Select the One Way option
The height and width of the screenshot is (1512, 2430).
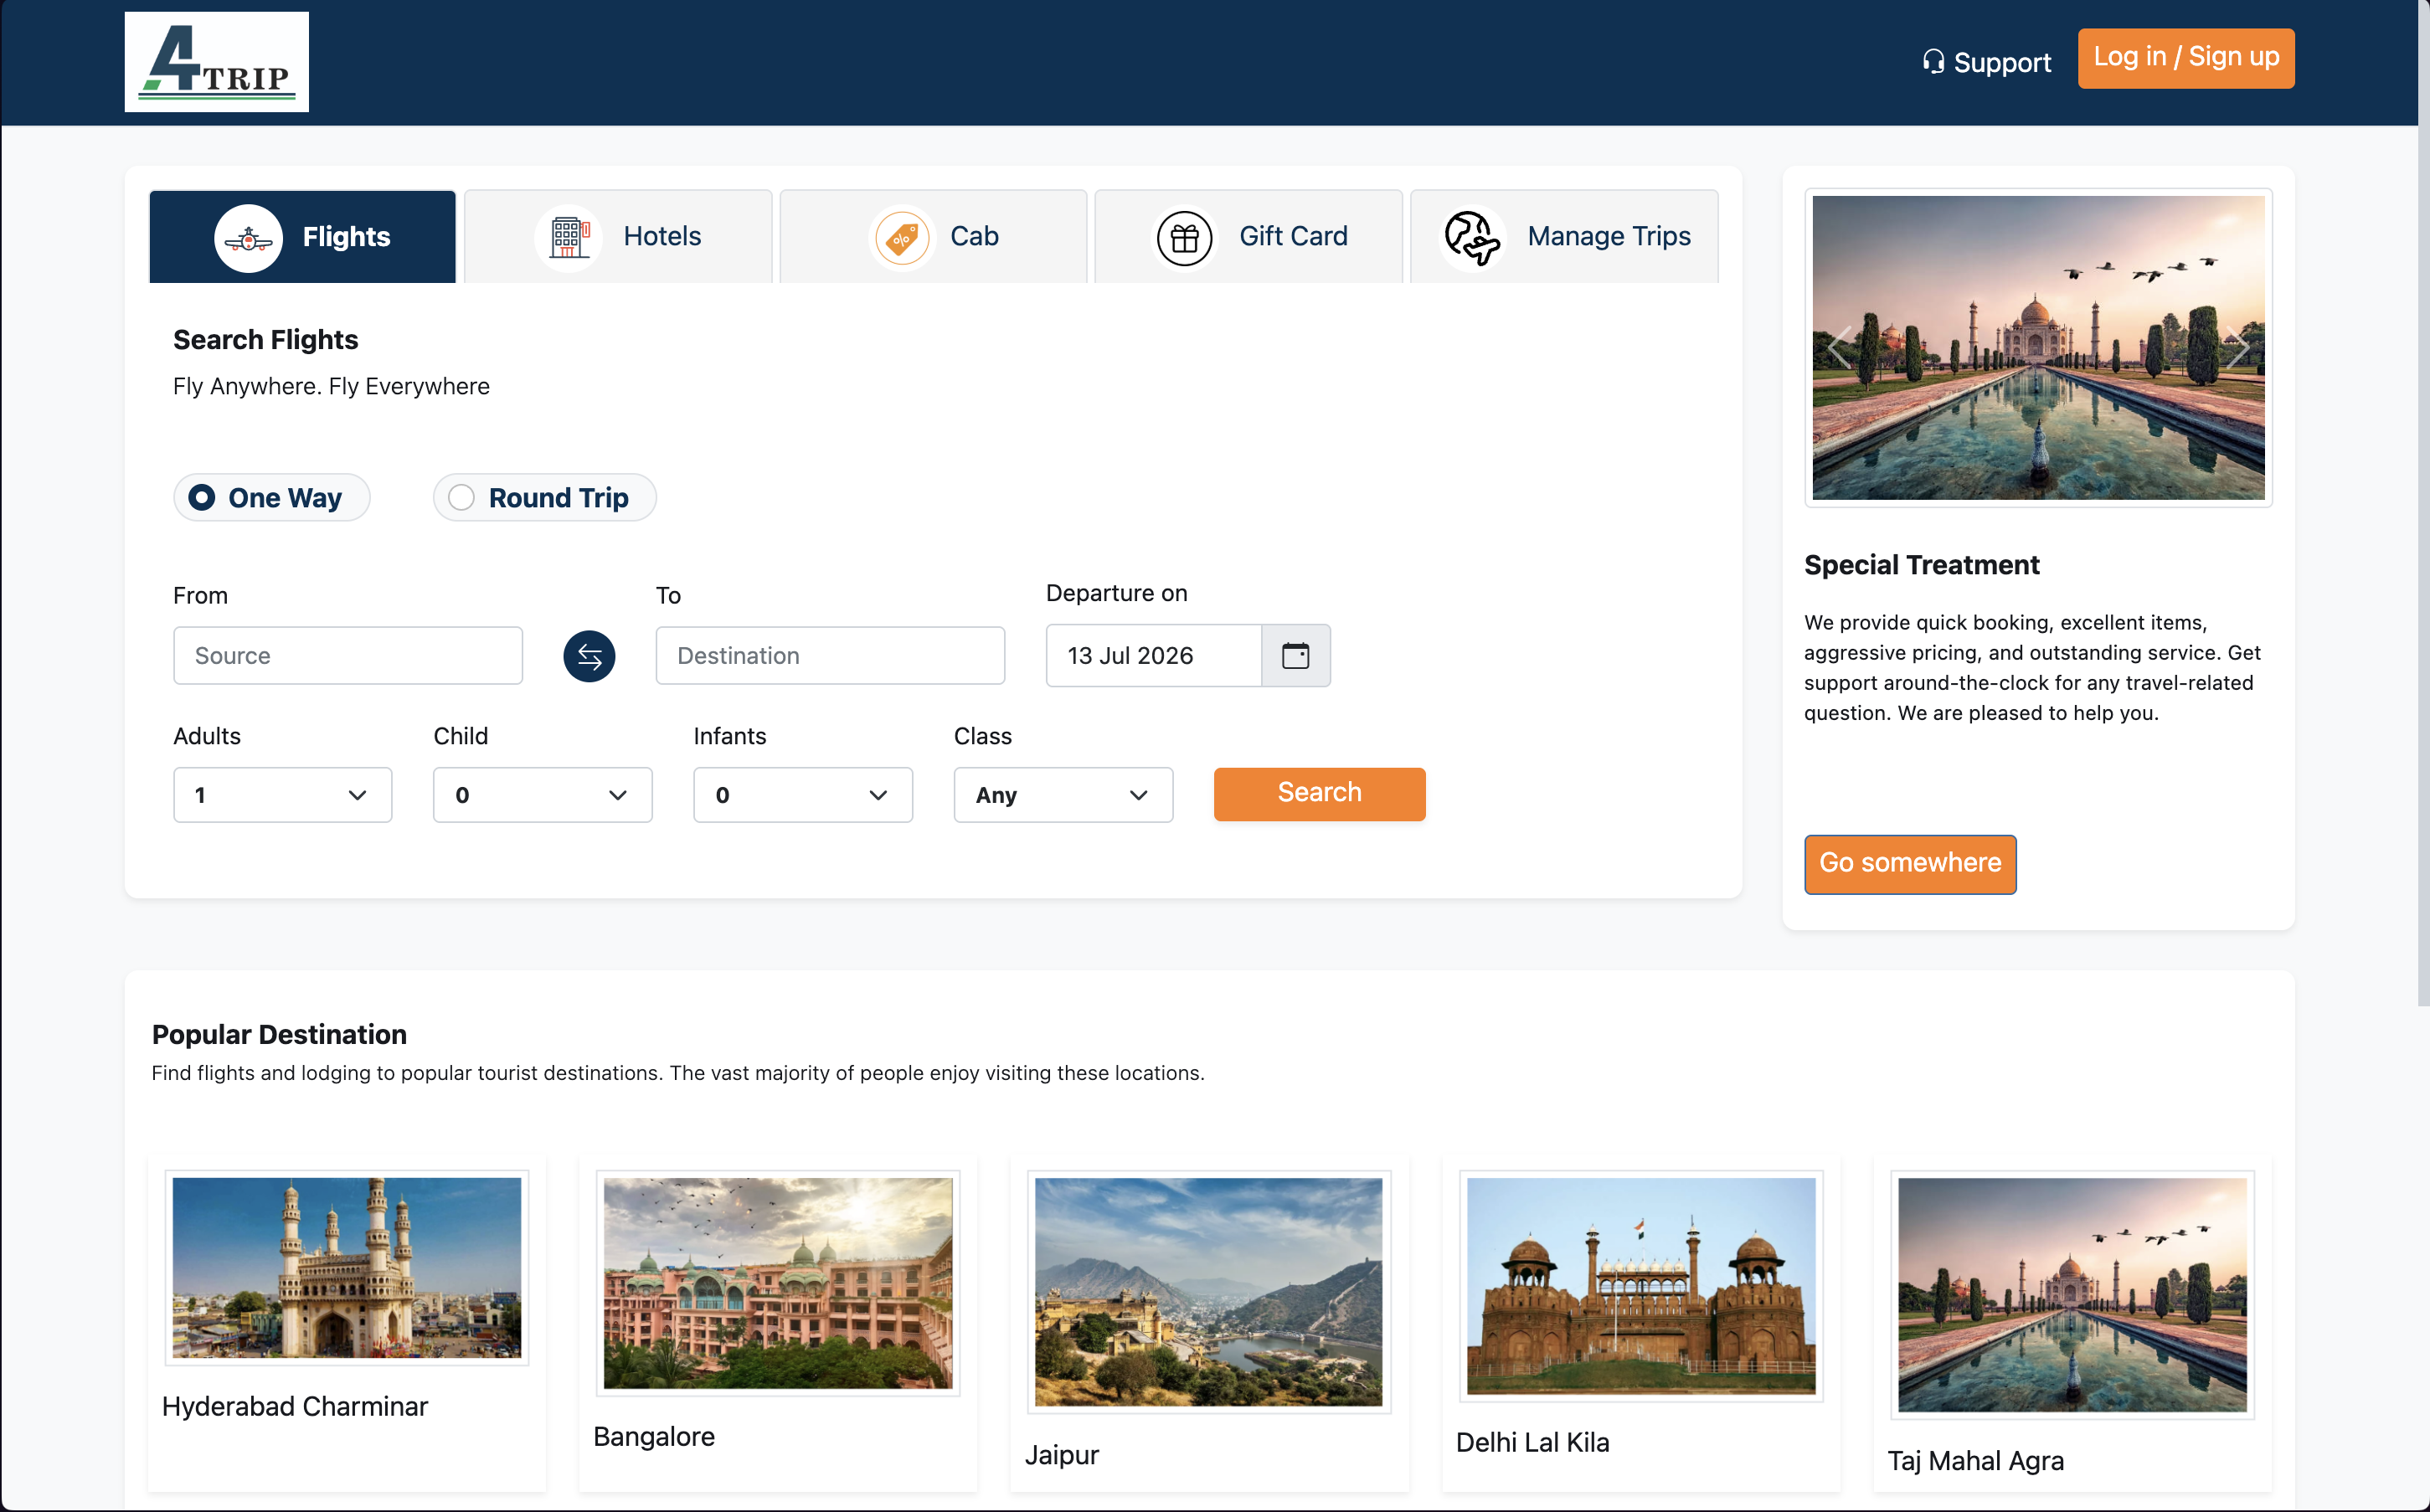pyautogui.click(x=271, y=498)
